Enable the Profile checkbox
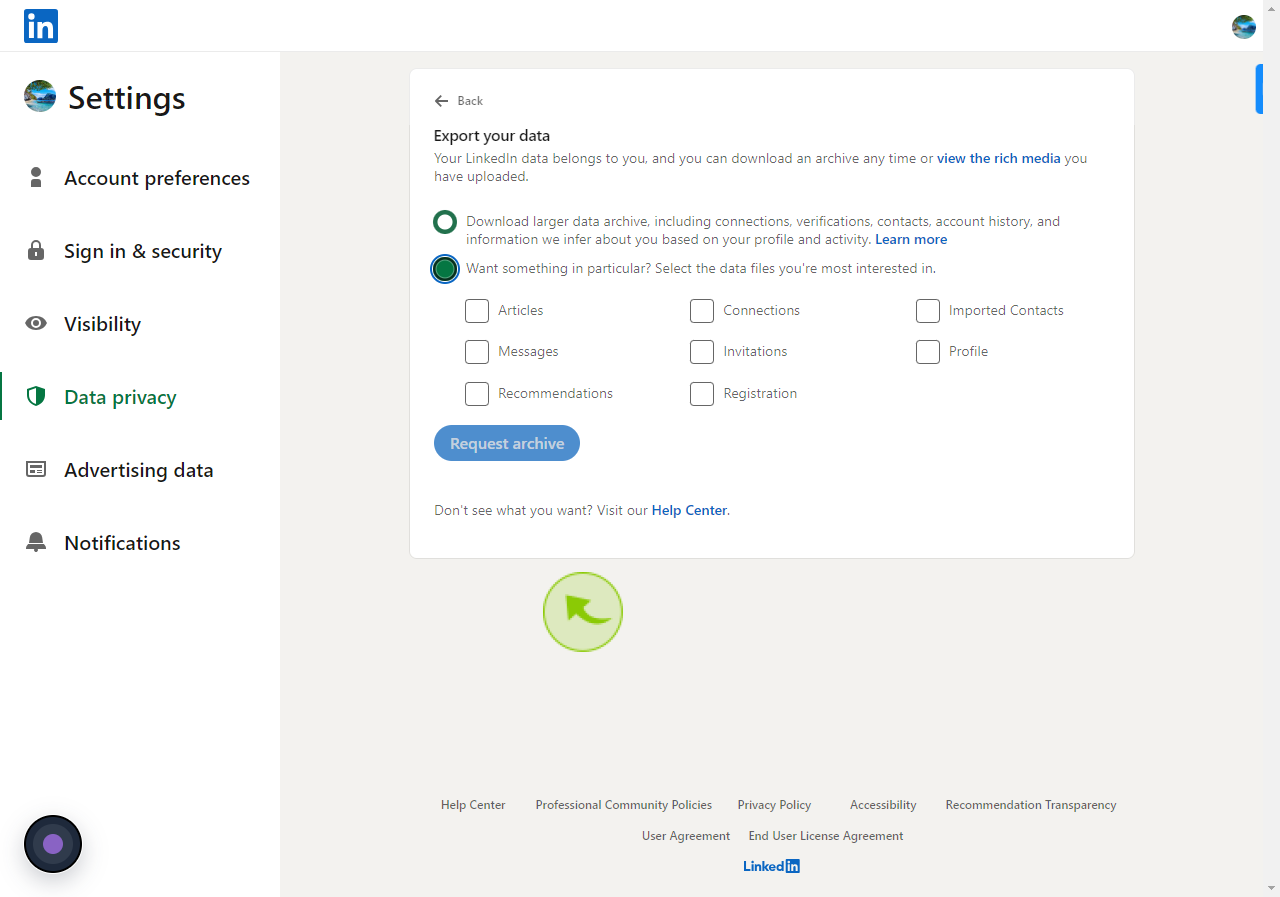Screen dimensions: 1280x897 point(928,352)
